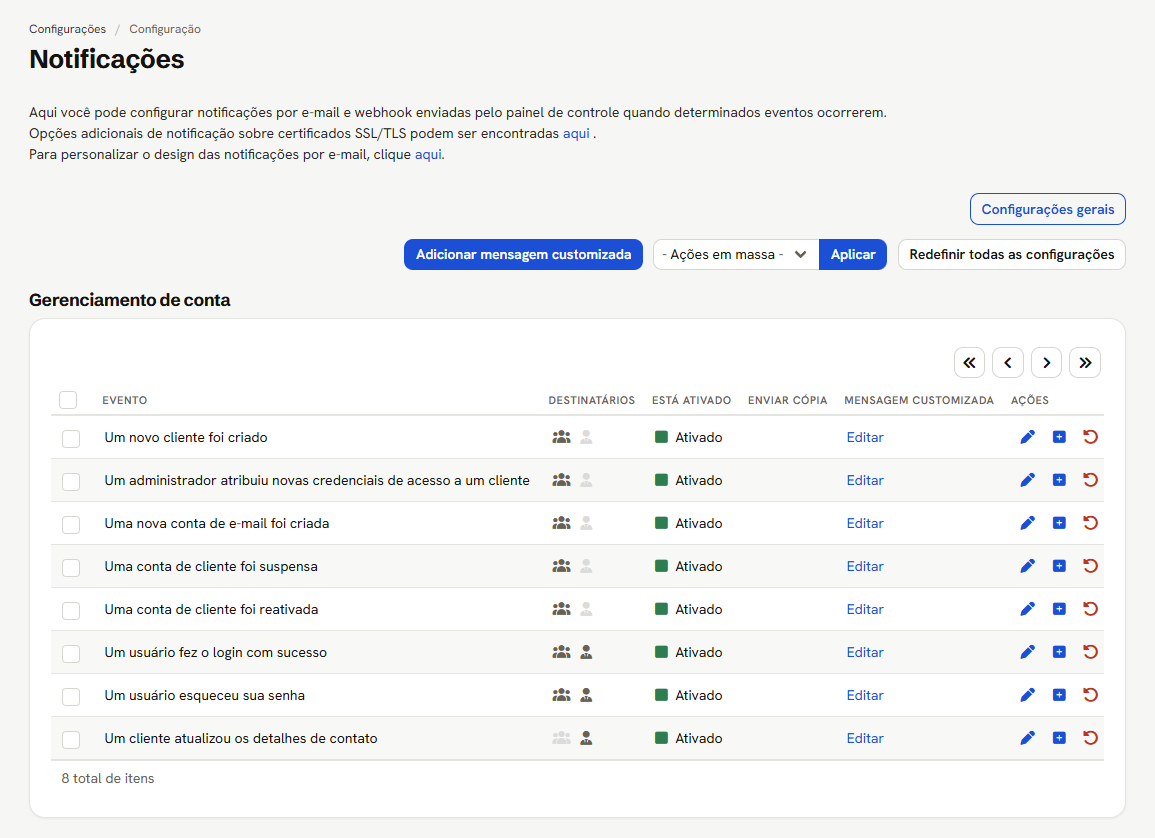This screenshot has height=838, width=1155.
Task: Check the box for 'Um novo cliente foi criado'
Action: pos(71,439)
